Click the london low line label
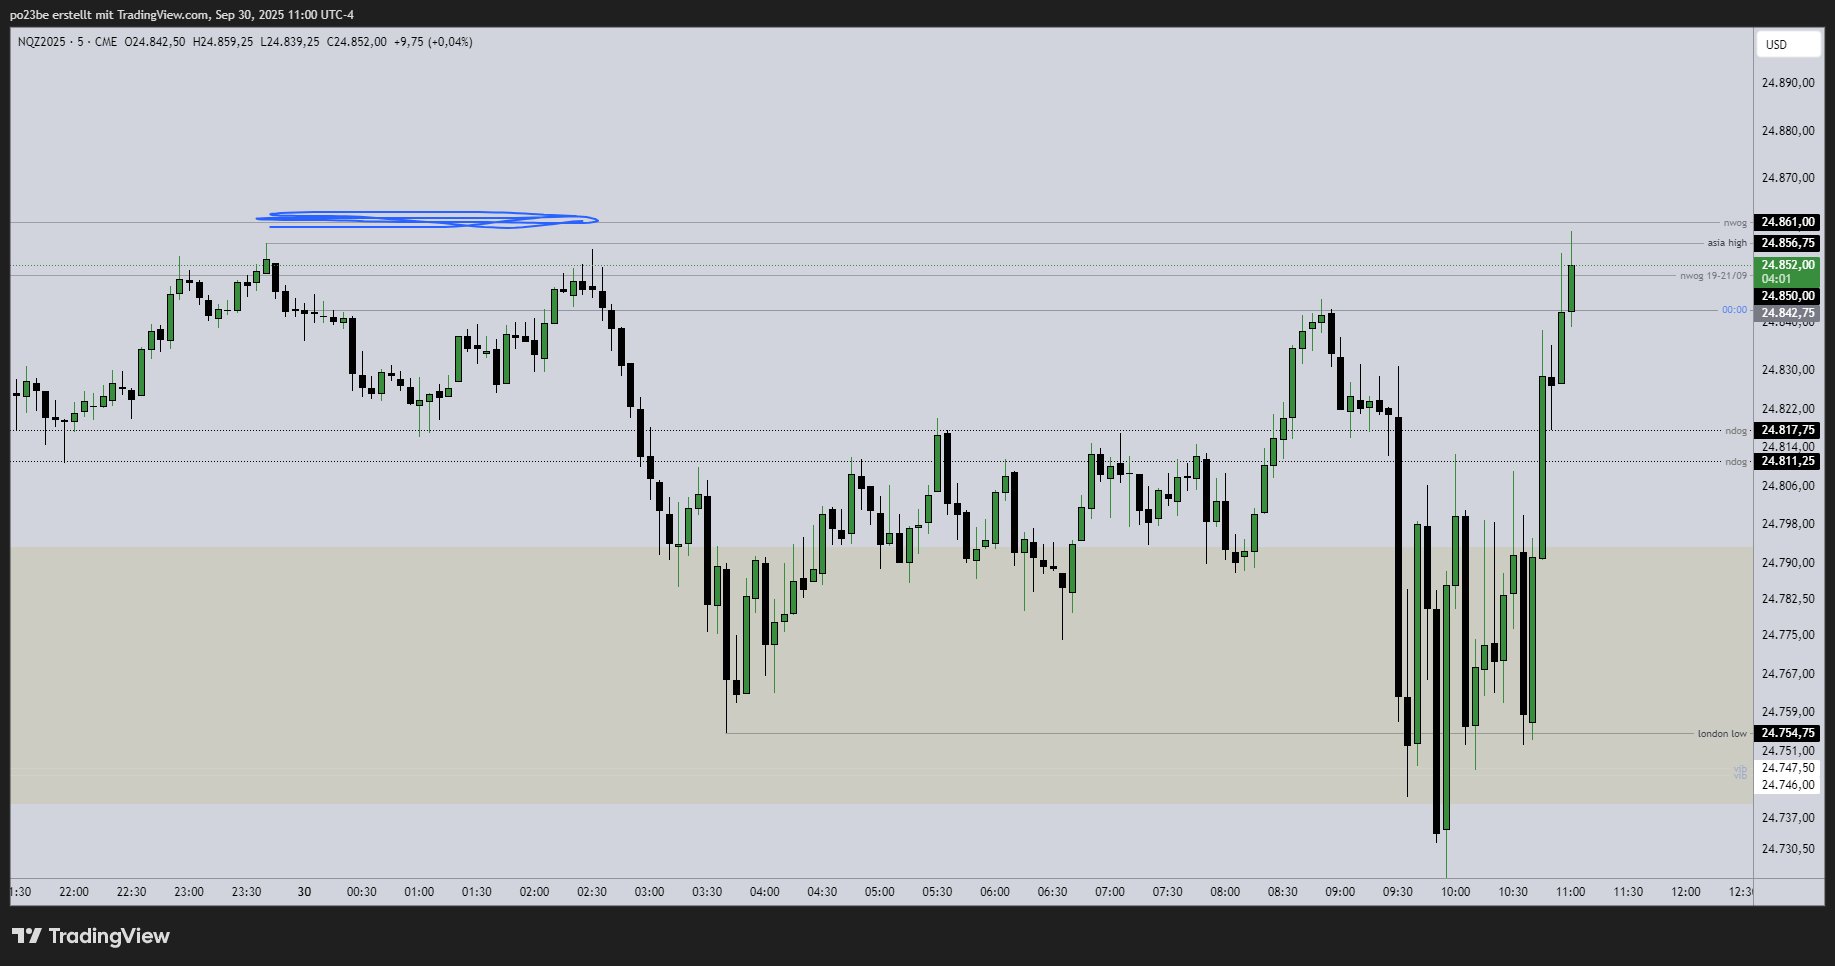The height and width of the screenshot is (966, 1835). point(1722,734)
